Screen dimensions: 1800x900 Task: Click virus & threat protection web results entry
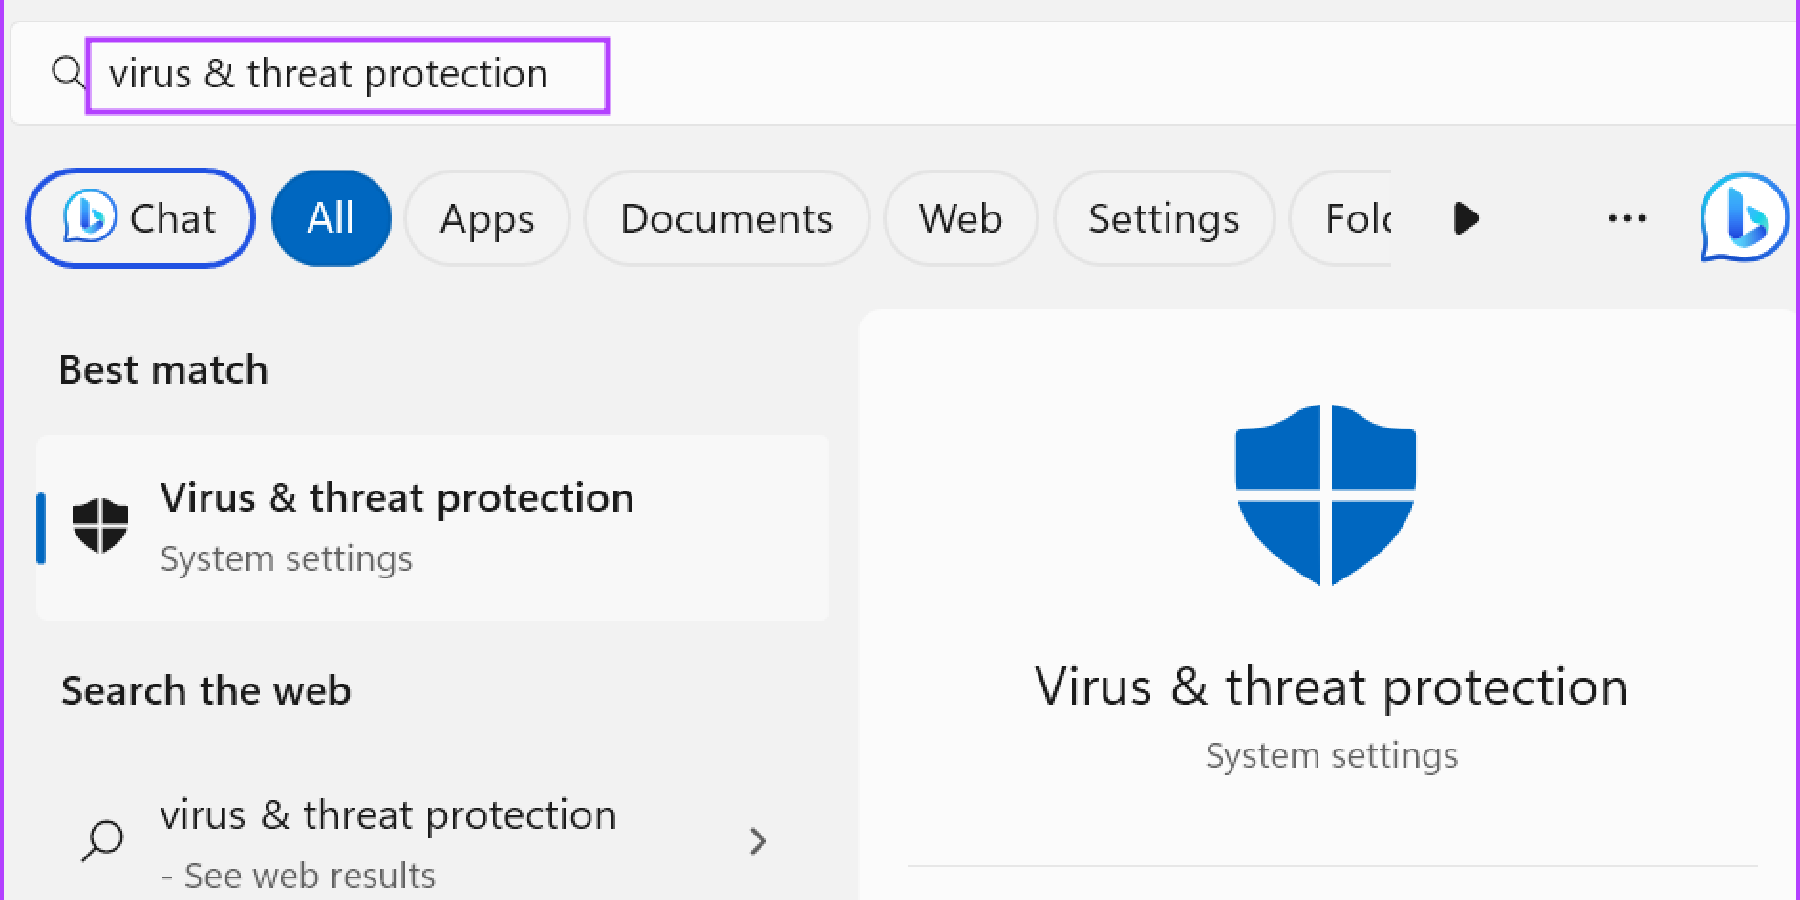[x=433, y=842]
